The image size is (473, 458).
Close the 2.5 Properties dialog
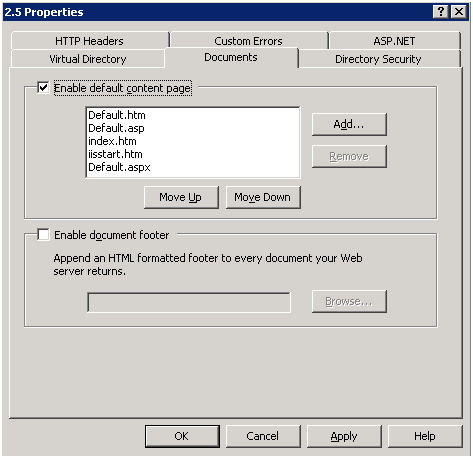tap(459, 12)
